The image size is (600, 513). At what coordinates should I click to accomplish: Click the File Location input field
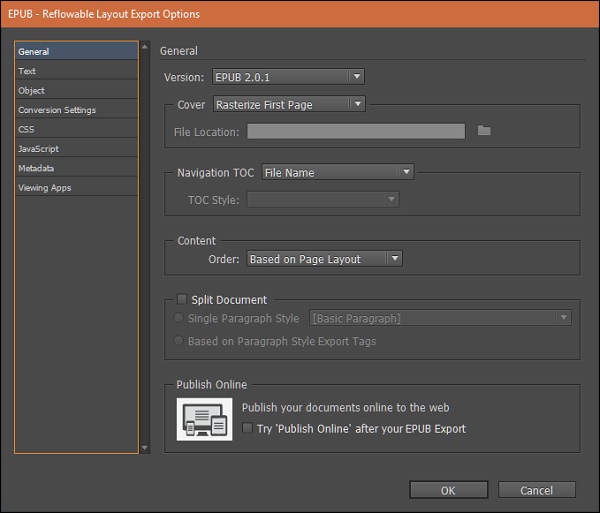[356, 131]
